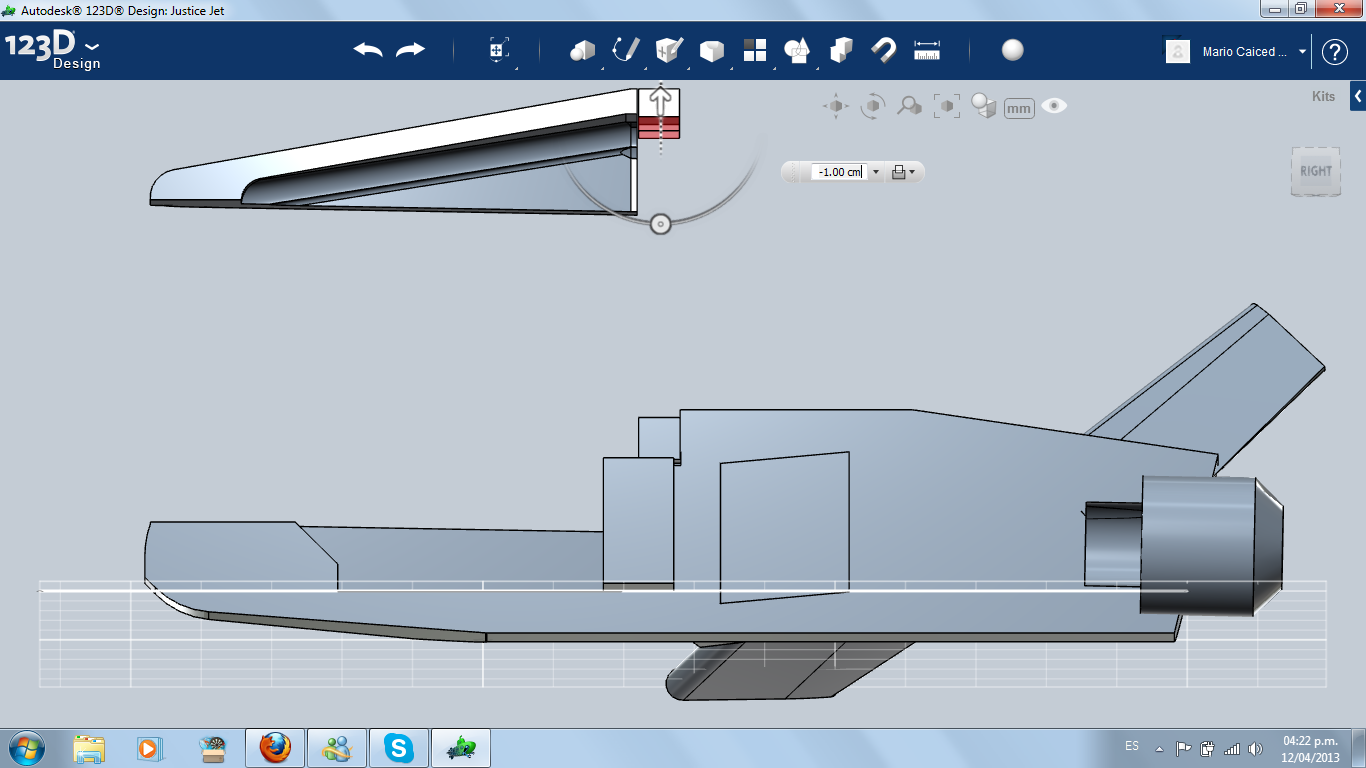Select the Zoom magnifier tool
The height and width of the screenshot is (768, 1366).
tap(909, 106)
